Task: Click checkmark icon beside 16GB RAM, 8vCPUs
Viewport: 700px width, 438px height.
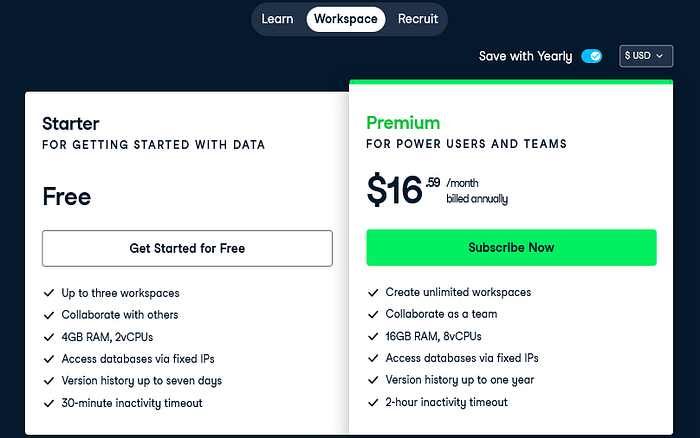Action: point(373,336)
